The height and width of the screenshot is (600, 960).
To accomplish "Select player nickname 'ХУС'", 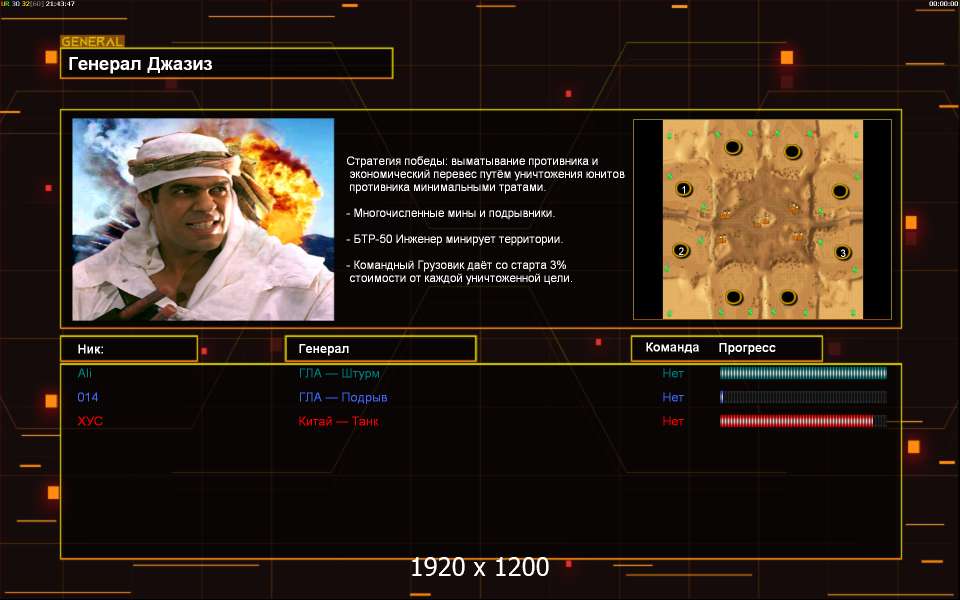I will click(x=90, y=421).
